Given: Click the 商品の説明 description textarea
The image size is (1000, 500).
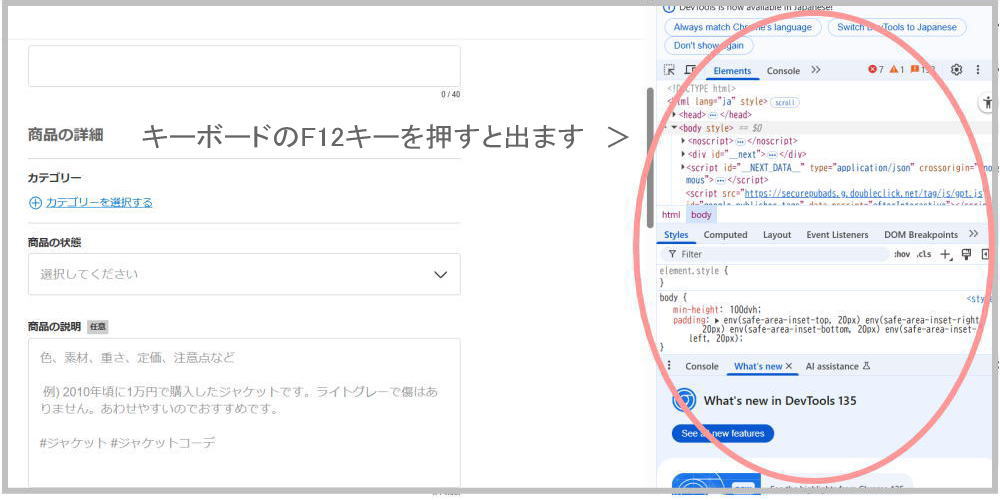Looking at the screenshot, I should pos(244,415).
